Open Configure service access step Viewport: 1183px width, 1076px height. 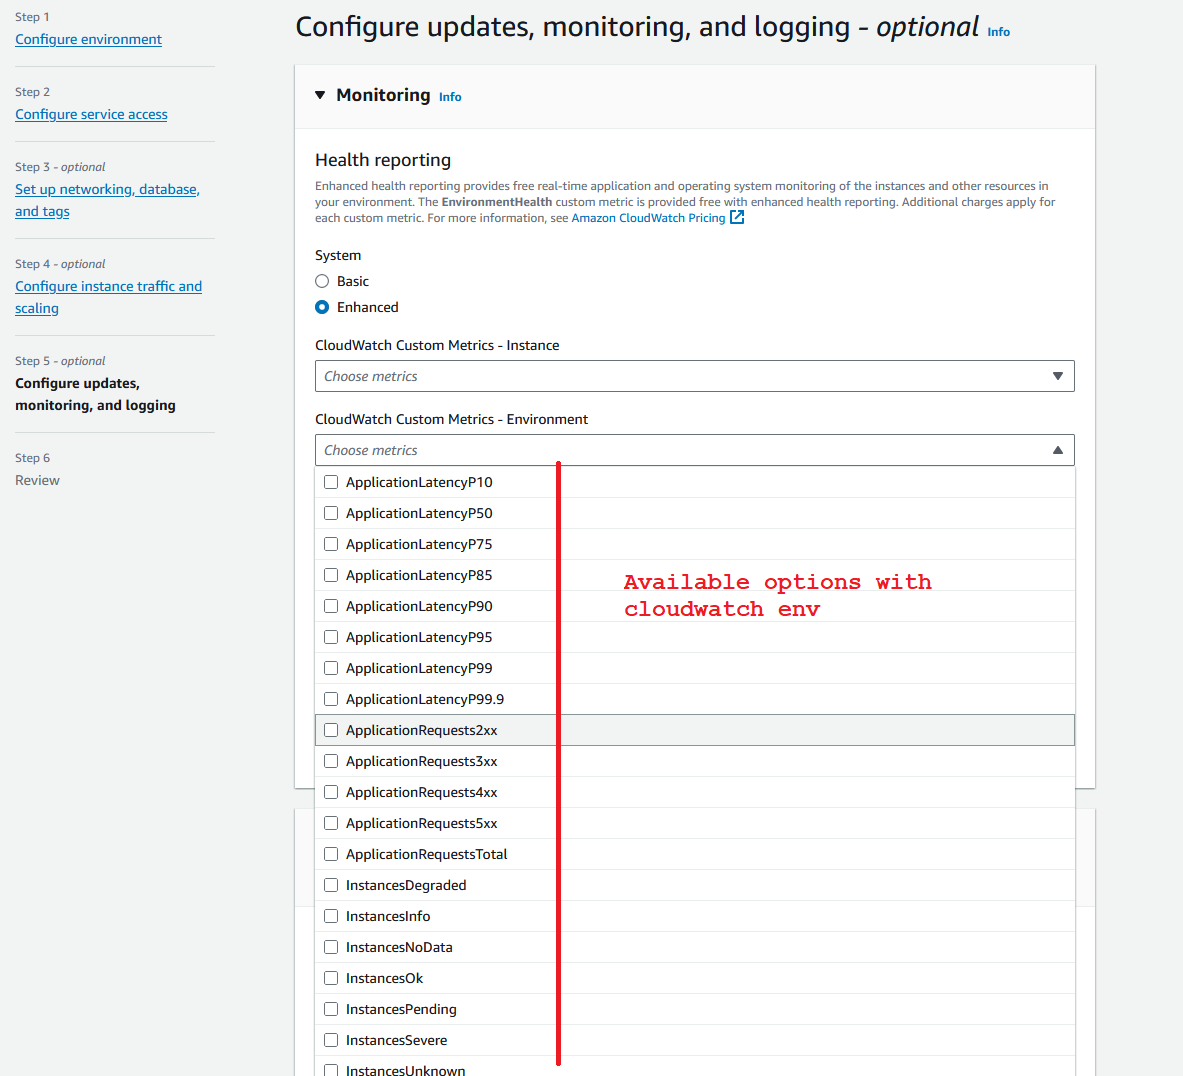[91, 114]
